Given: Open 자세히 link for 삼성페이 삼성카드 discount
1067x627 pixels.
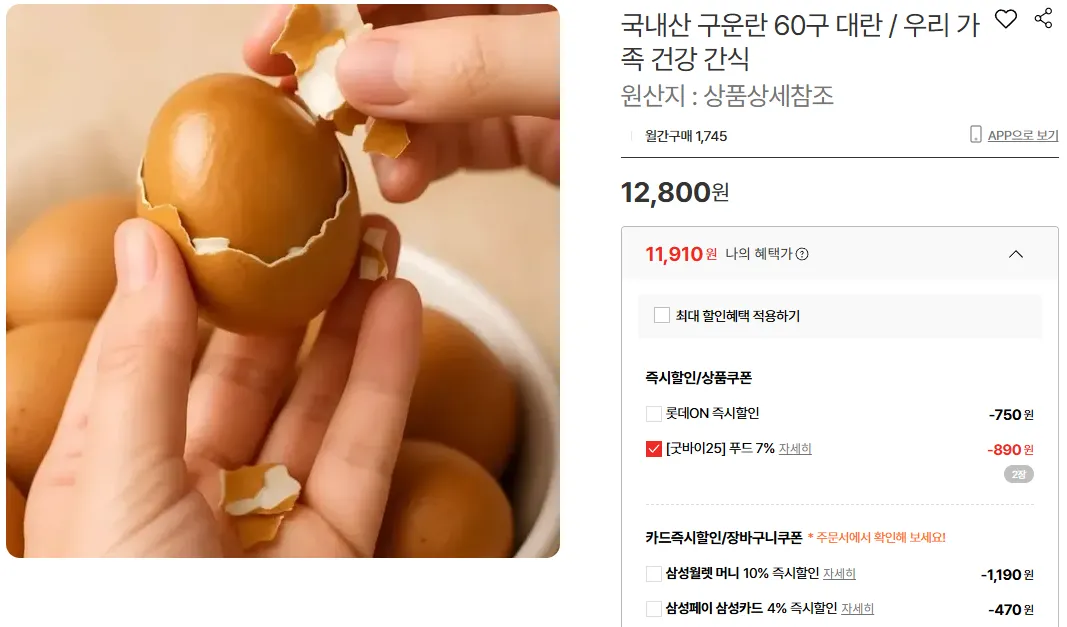Looking at the screenshot, I should tap(857, 609).
